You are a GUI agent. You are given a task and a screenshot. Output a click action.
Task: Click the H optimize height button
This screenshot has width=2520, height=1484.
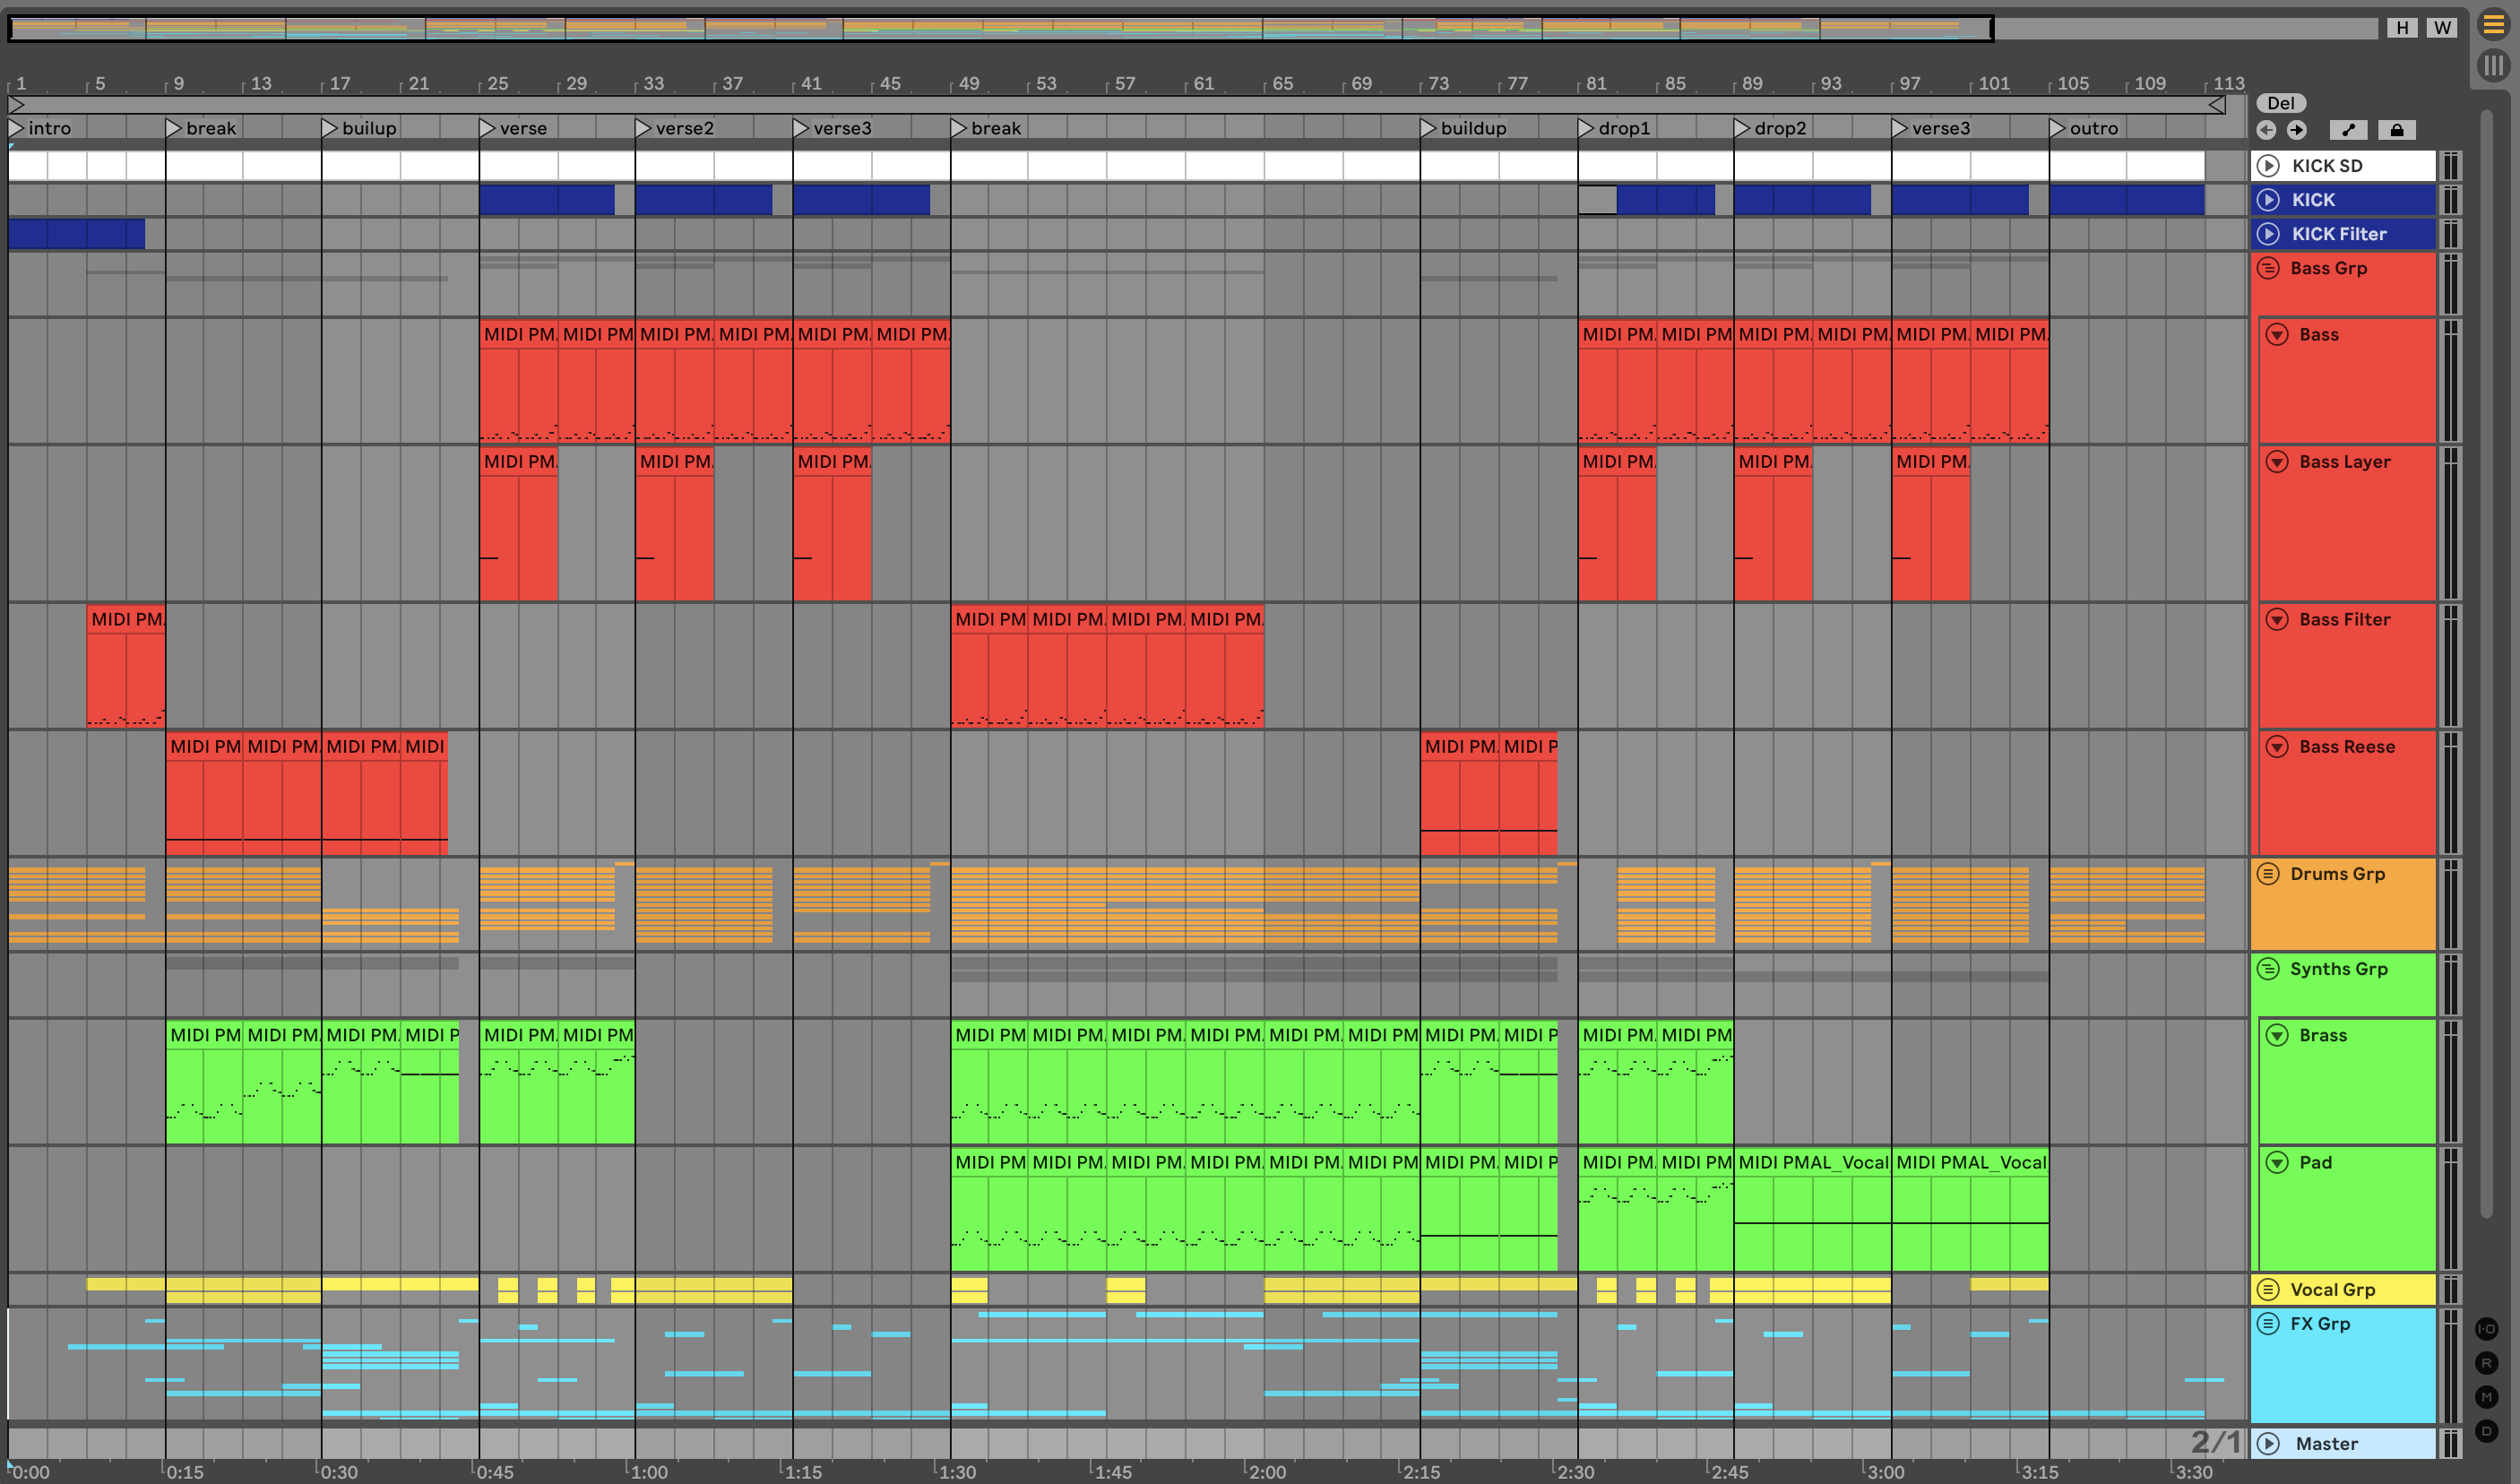point(2402,28)
